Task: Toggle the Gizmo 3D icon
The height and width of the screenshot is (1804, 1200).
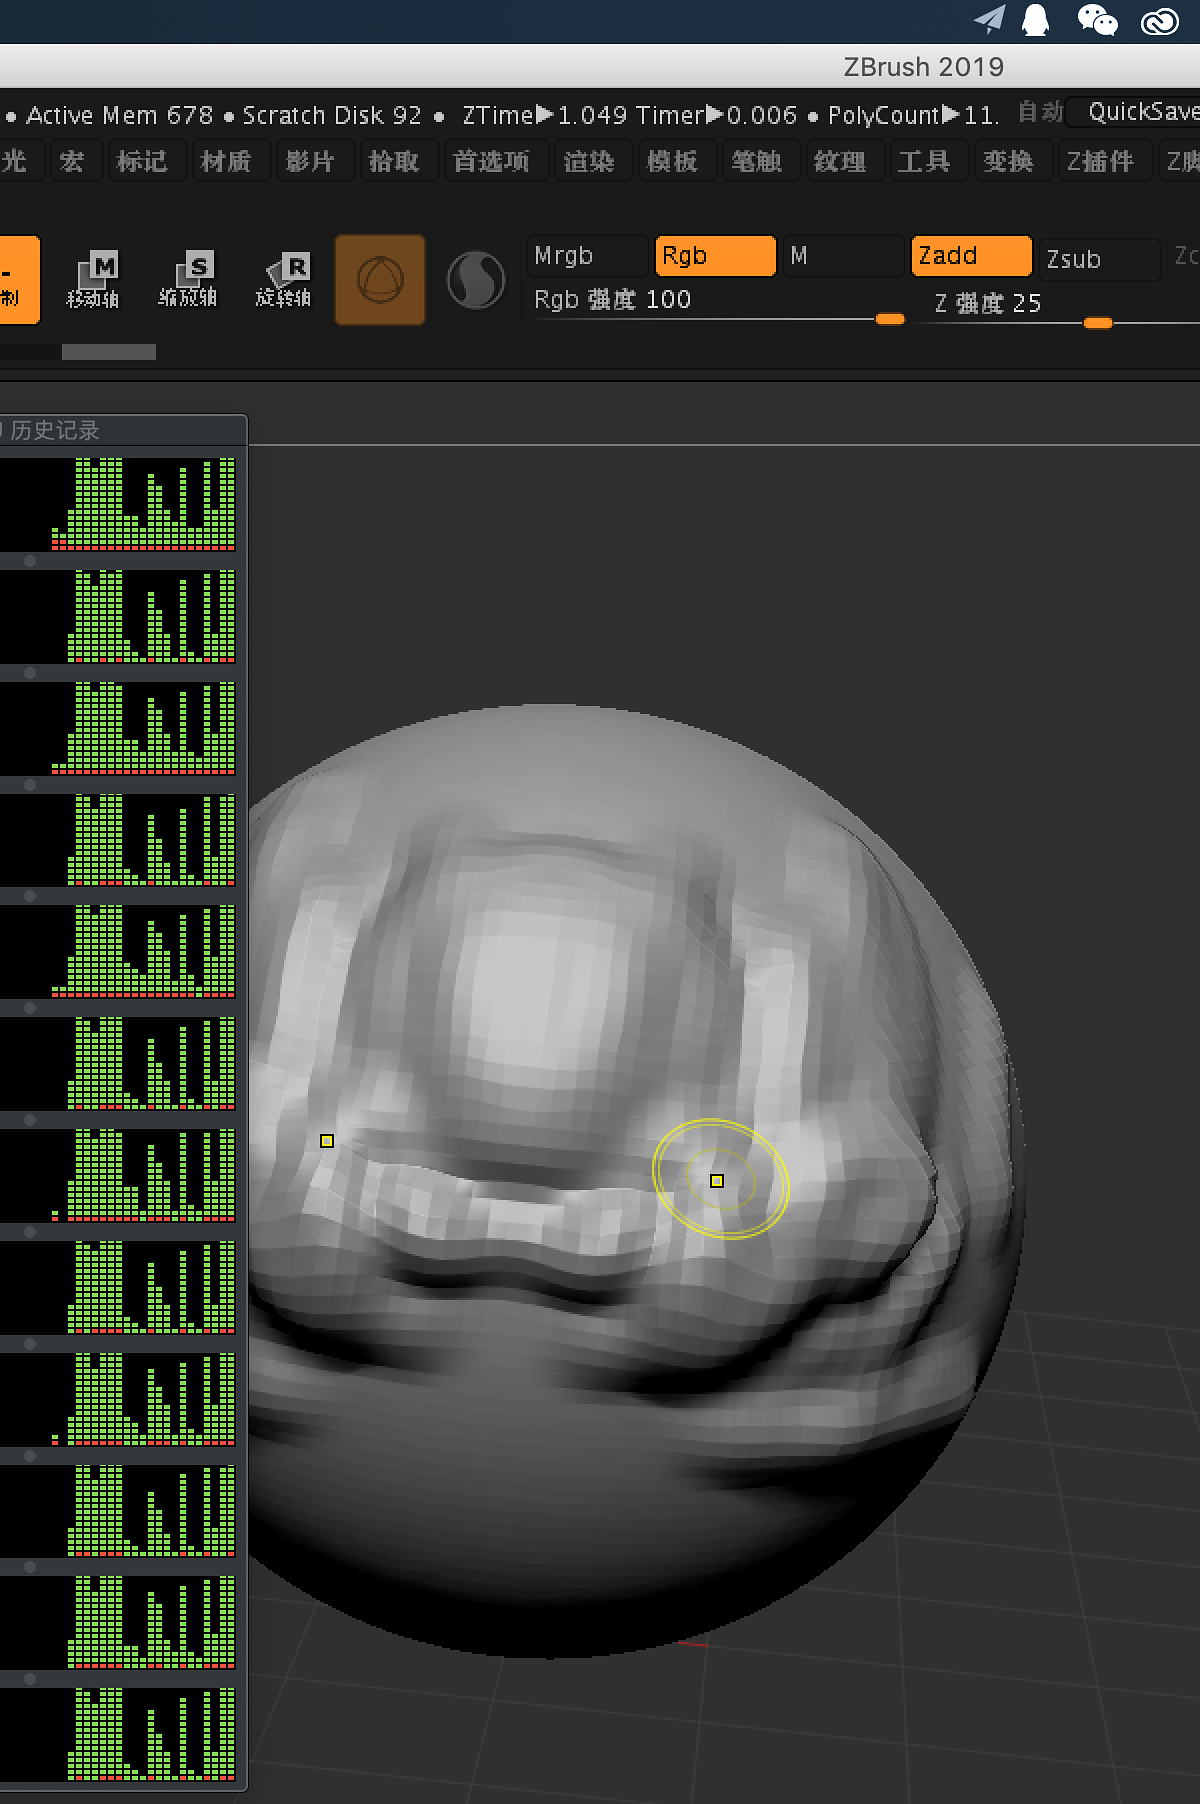Action: (380, 280)
